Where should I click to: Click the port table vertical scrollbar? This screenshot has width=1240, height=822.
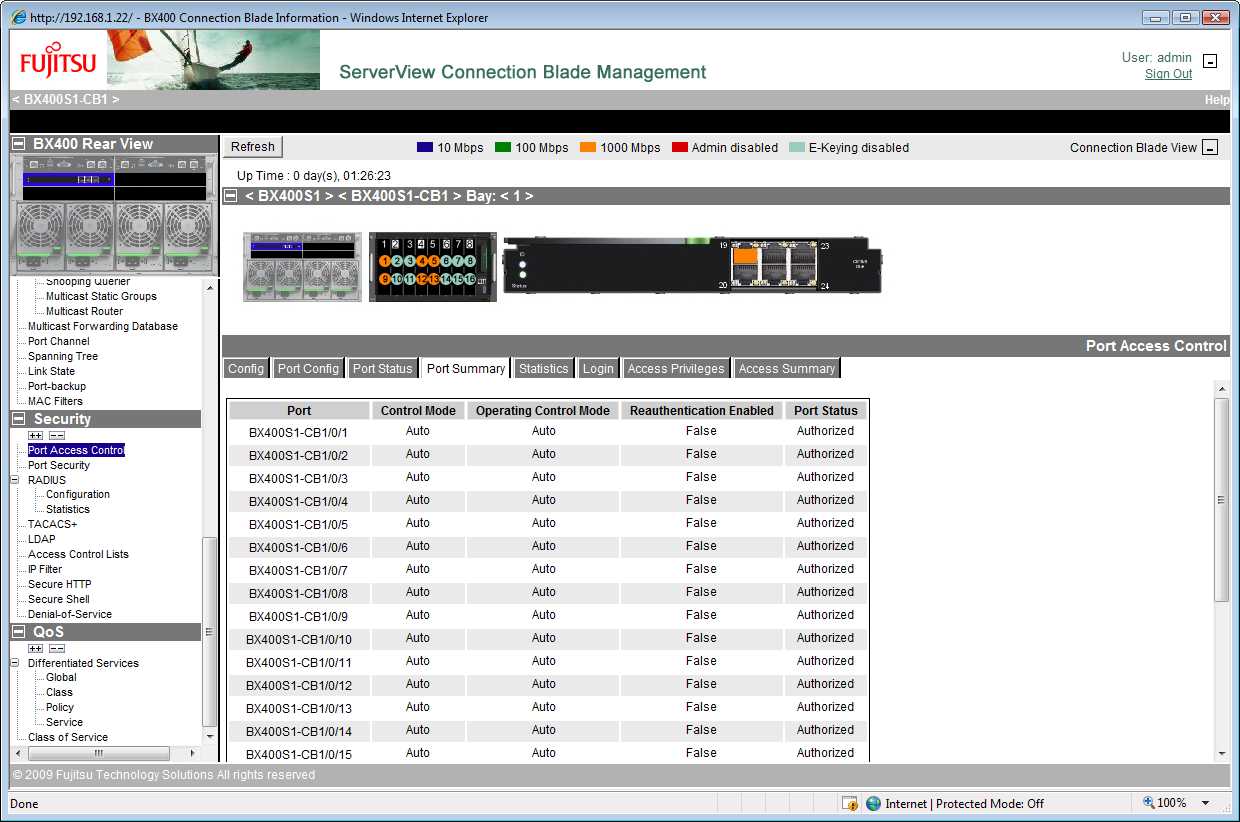click(x=1222, y=500)
